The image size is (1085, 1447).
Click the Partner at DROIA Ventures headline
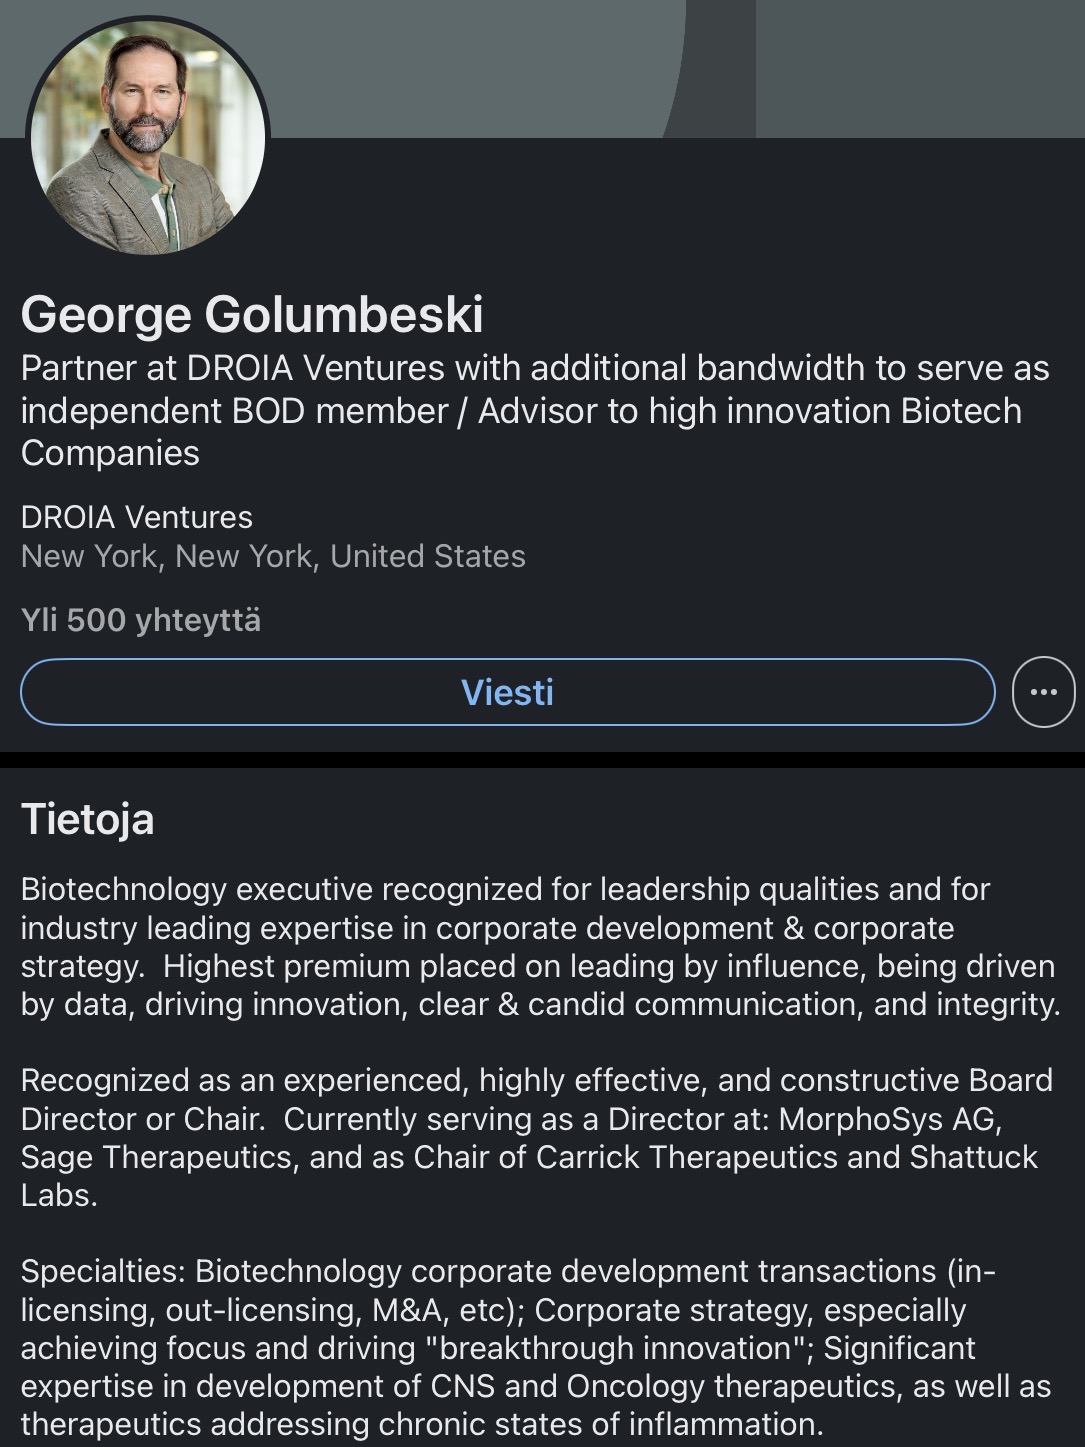click(x=535, y=410)
